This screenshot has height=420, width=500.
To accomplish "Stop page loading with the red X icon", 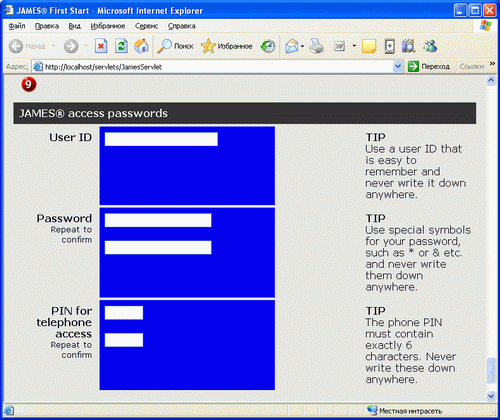I will (x=101, y=46).
